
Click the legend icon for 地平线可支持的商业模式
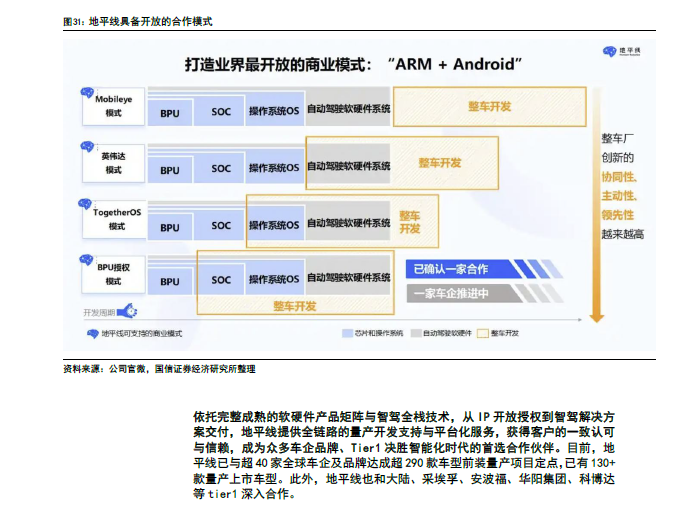pos(92,334)
